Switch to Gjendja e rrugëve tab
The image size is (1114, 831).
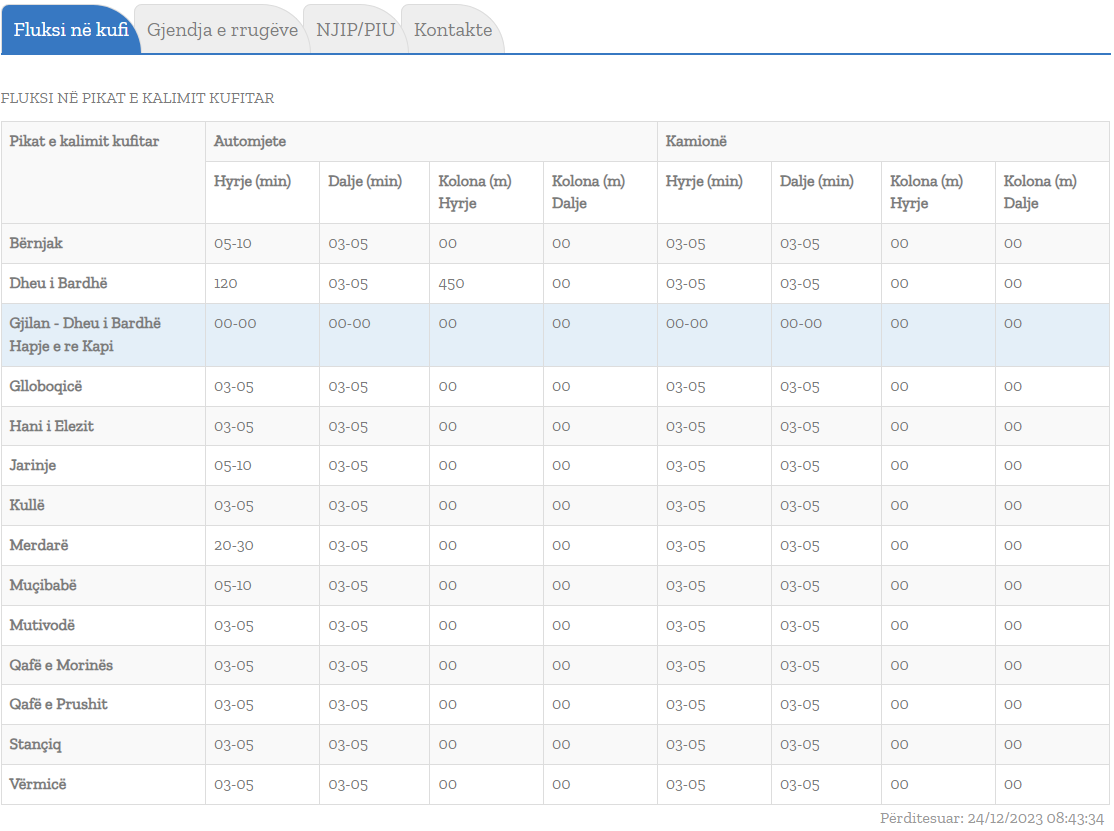[222, 30]
